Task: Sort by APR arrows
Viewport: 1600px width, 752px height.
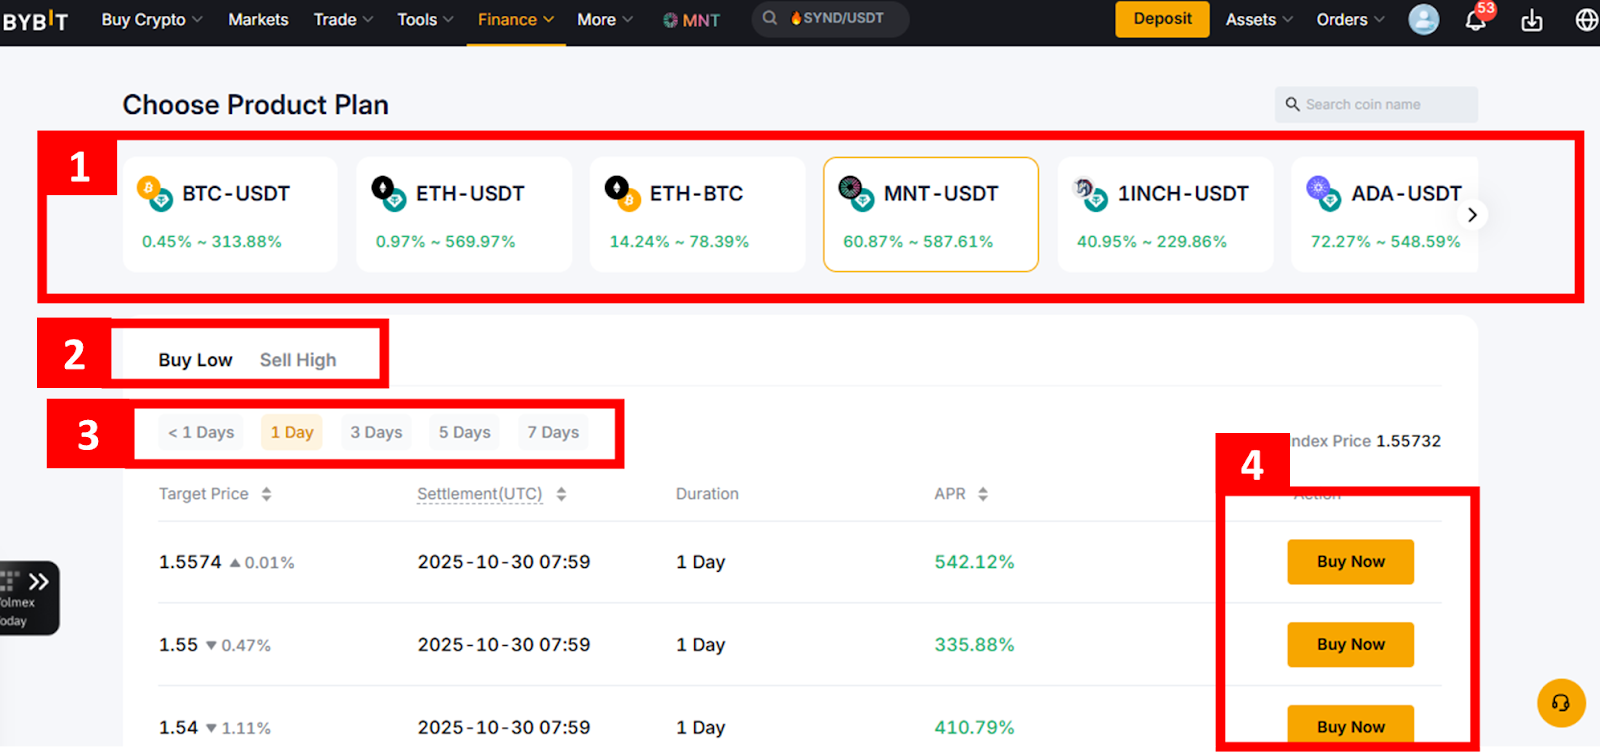Action: coord(983,494)
